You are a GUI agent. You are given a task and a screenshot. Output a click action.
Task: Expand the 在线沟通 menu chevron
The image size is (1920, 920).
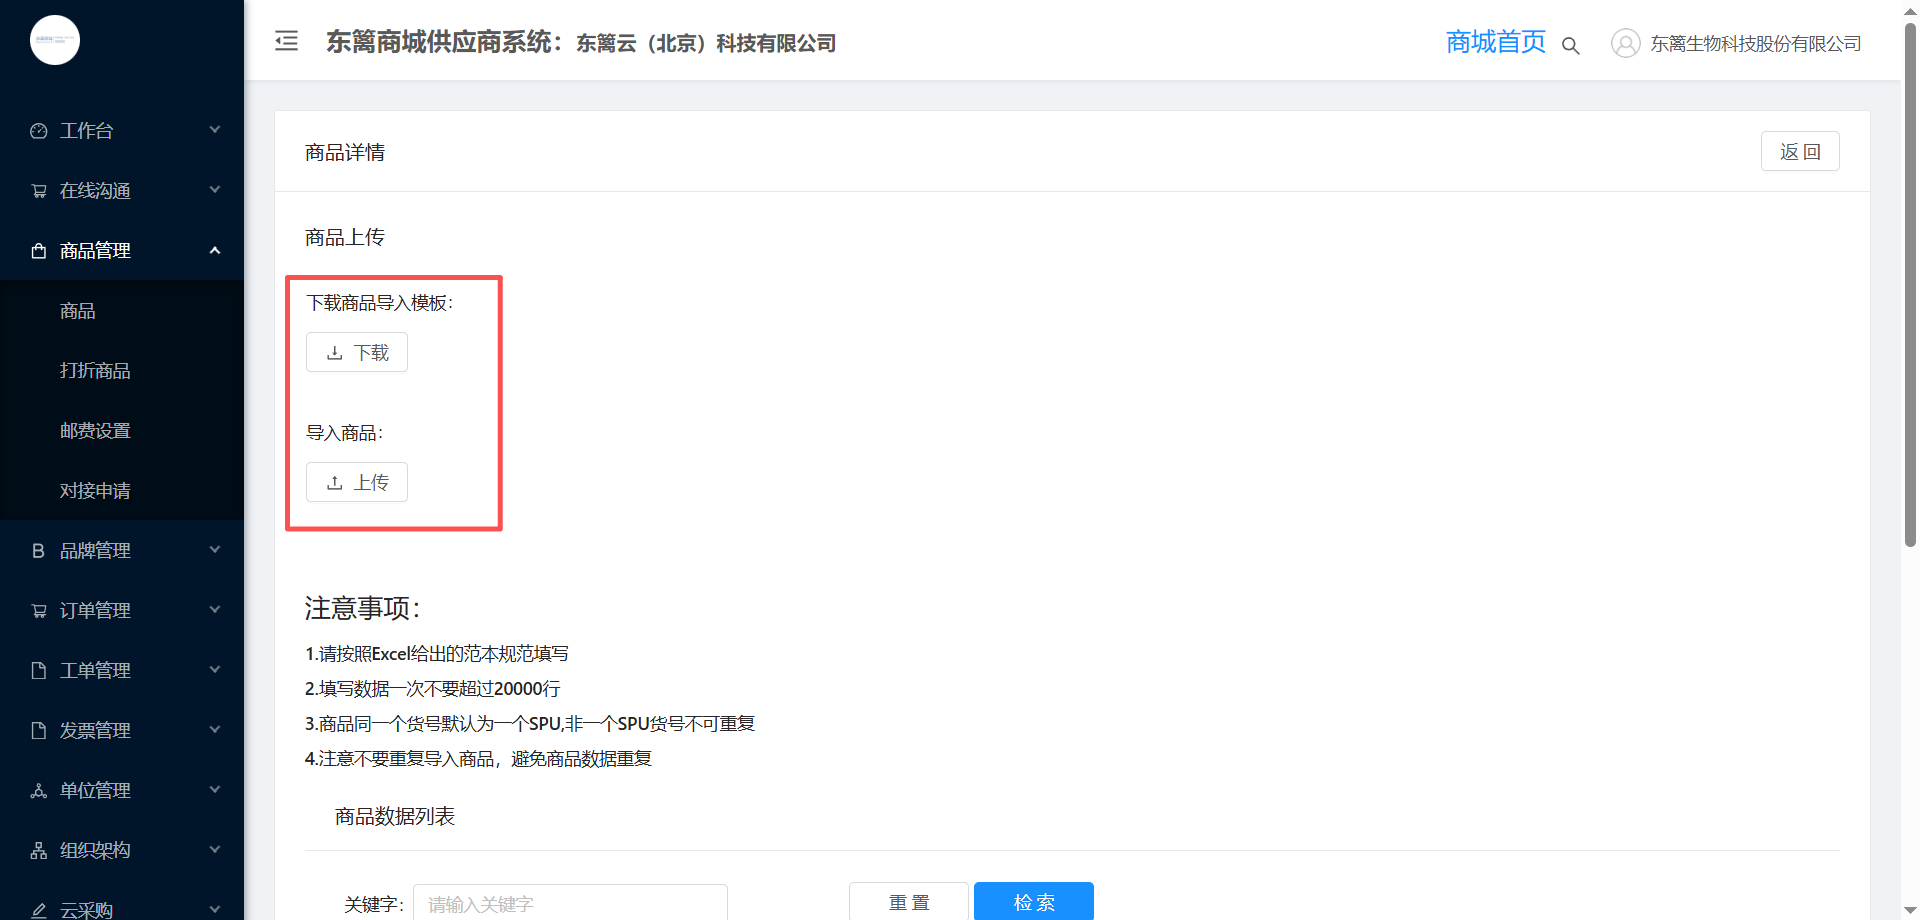coord(215,190)
